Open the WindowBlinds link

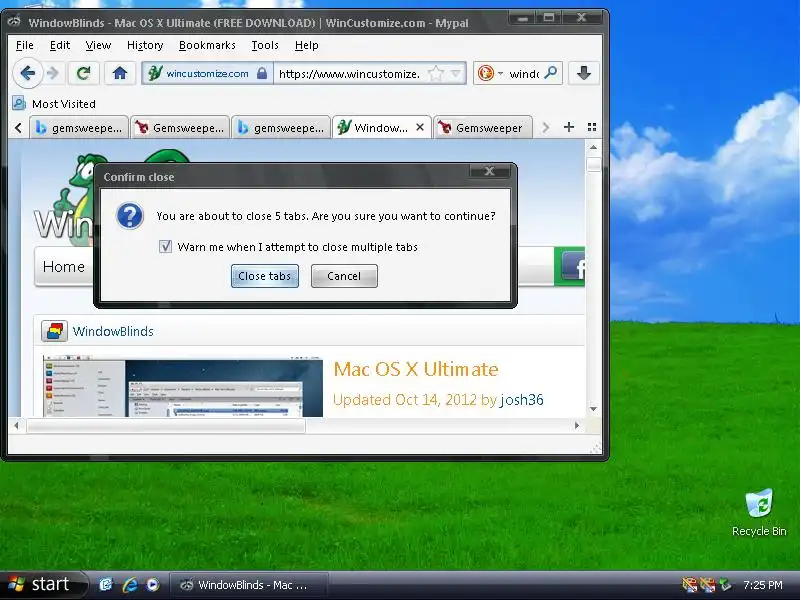[113, 332]
